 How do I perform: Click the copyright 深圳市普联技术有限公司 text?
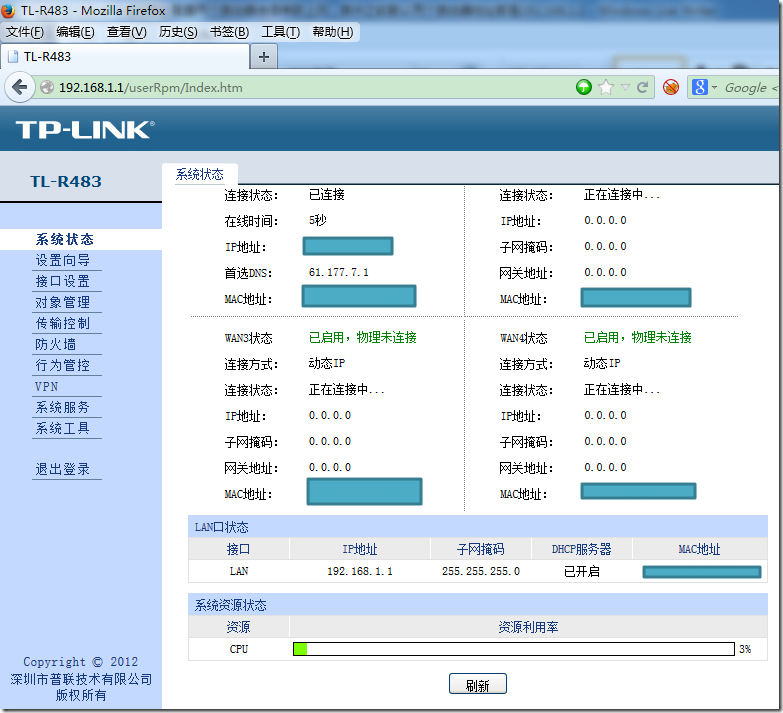(81, 679)
